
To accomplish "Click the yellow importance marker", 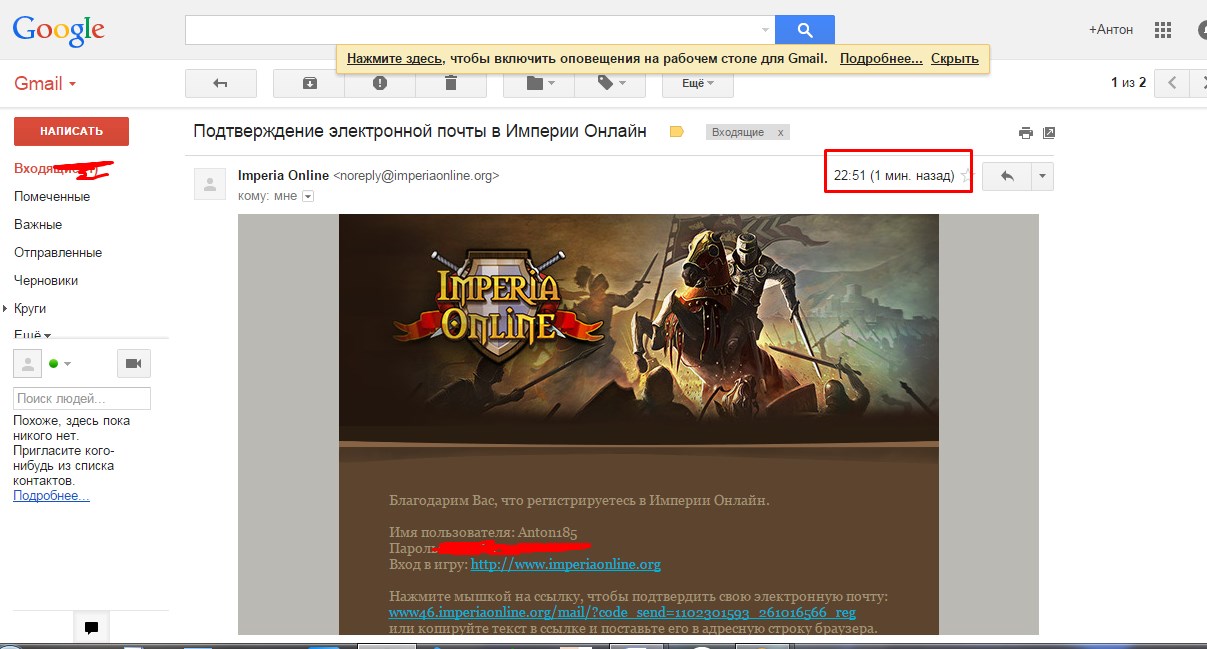I will pos(676,132).
